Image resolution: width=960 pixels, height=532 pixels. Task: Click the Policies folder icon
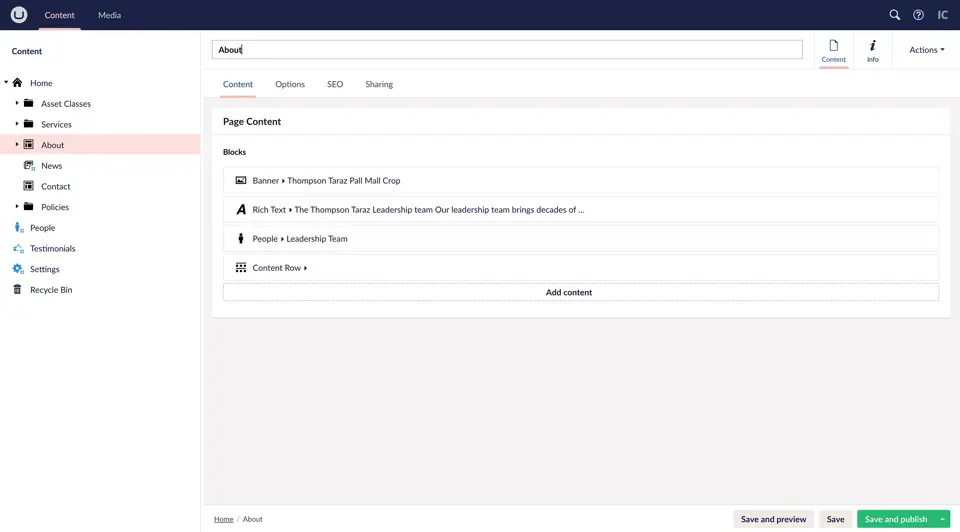tap(29, 207)
